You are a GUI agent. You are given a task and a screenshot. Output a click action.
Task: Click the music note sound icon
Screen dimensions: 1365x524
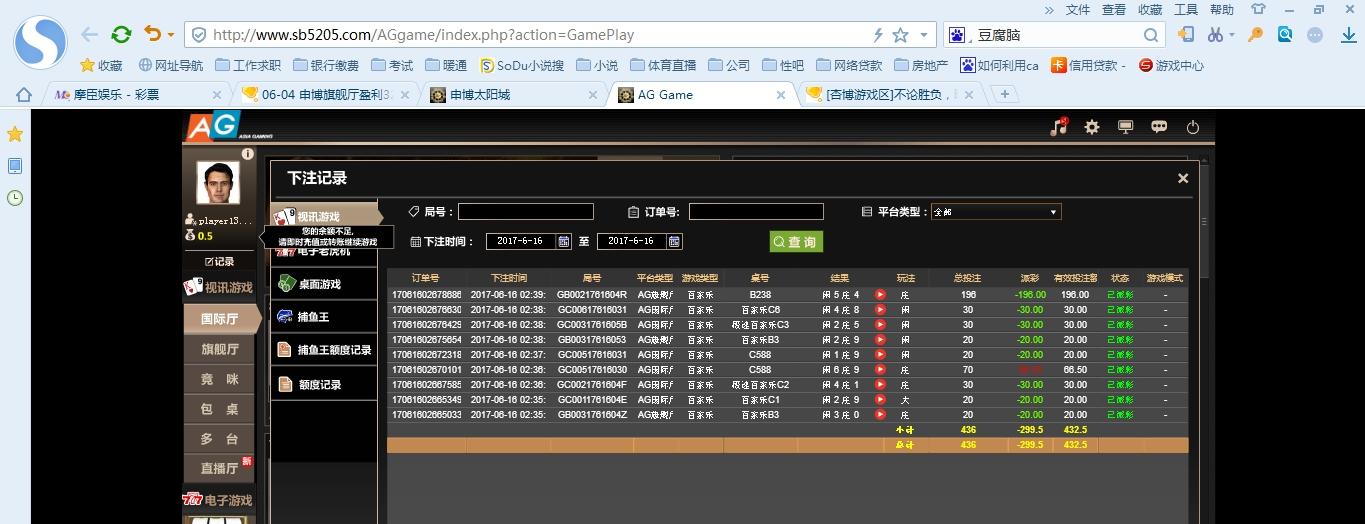(1059, 127)
